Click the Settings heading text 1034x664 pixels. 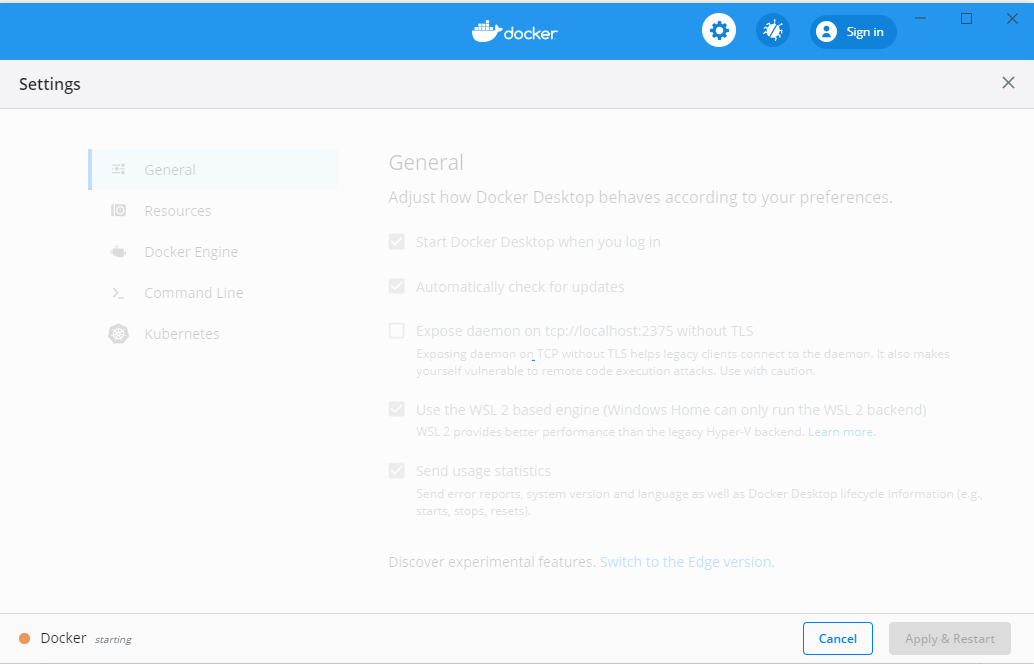(49, 84)
